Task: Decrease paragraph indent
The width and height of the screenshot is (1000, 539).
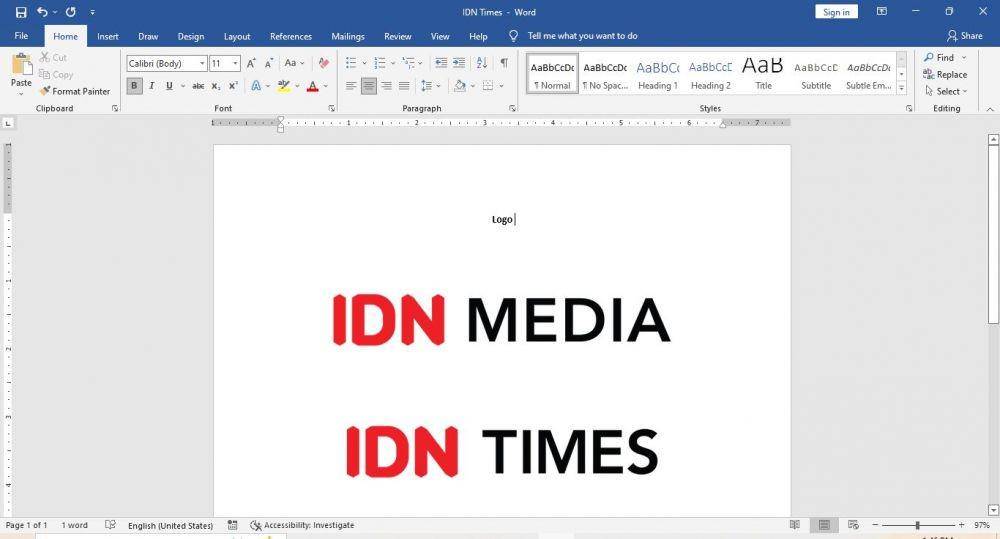Action: click(x=441, y=63)
